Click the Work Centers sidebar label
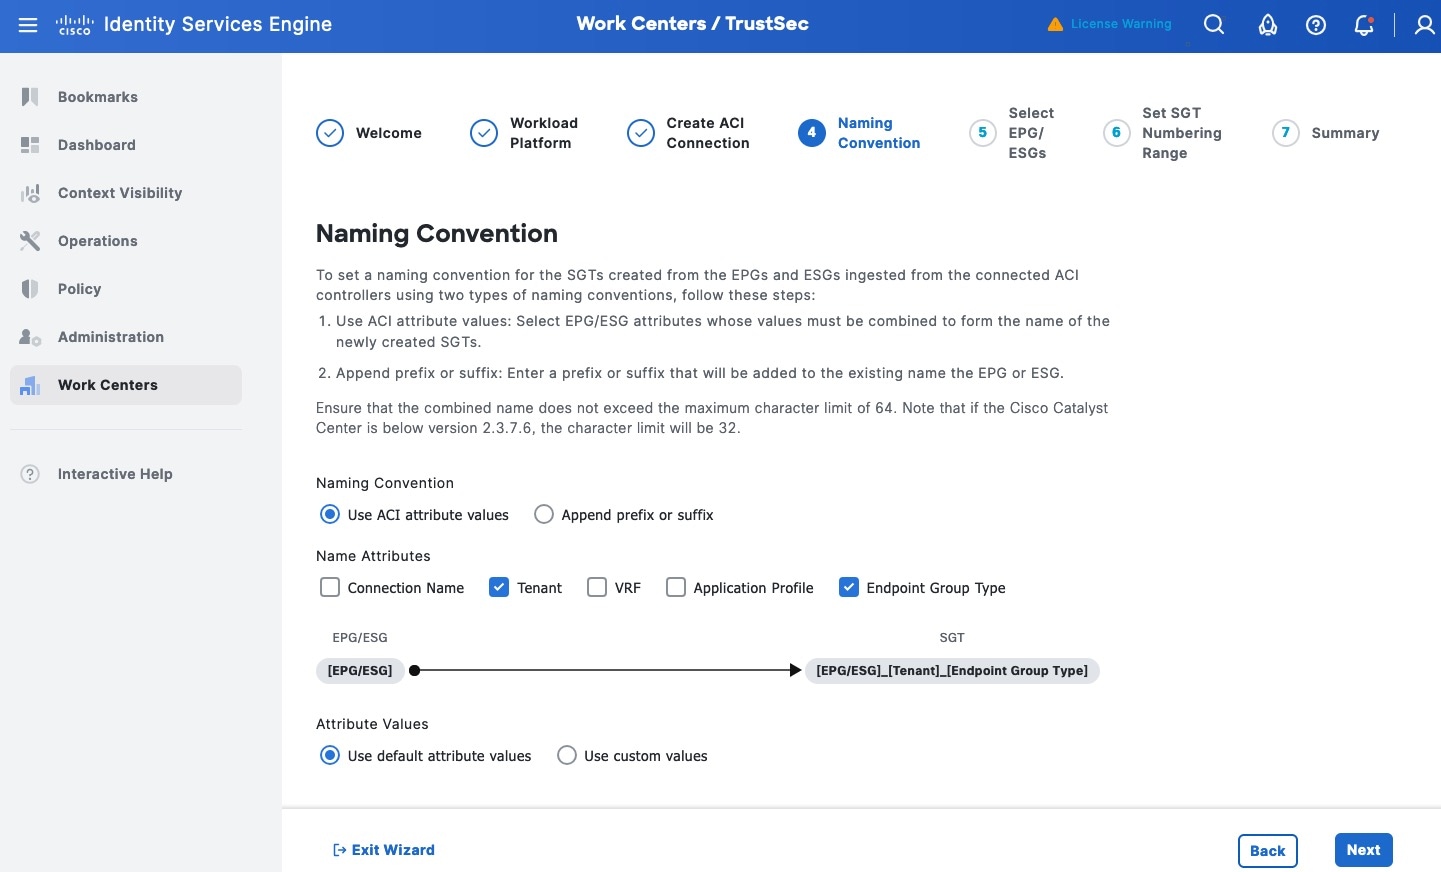Image resolution: width=1441 pixels, height=872 pixels. coord(108,385)
